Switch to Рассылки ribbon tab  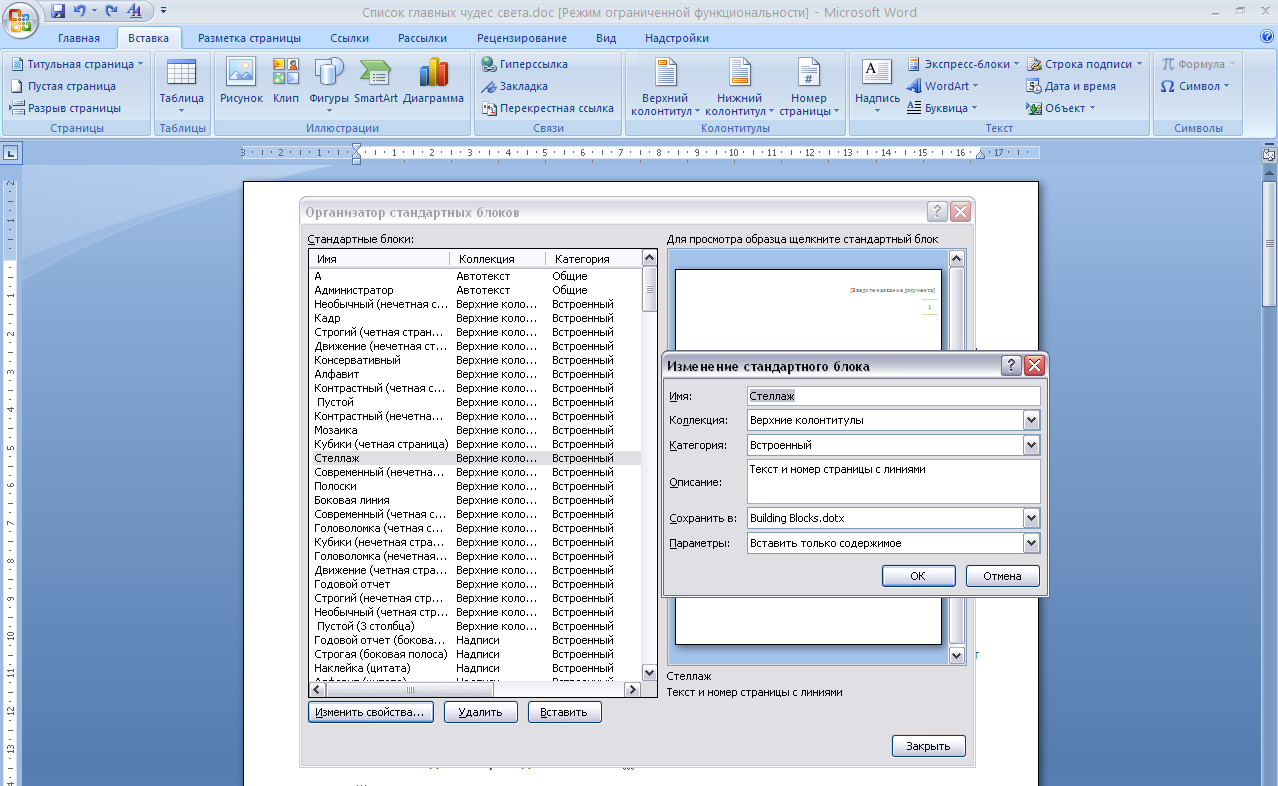point(422,38)
